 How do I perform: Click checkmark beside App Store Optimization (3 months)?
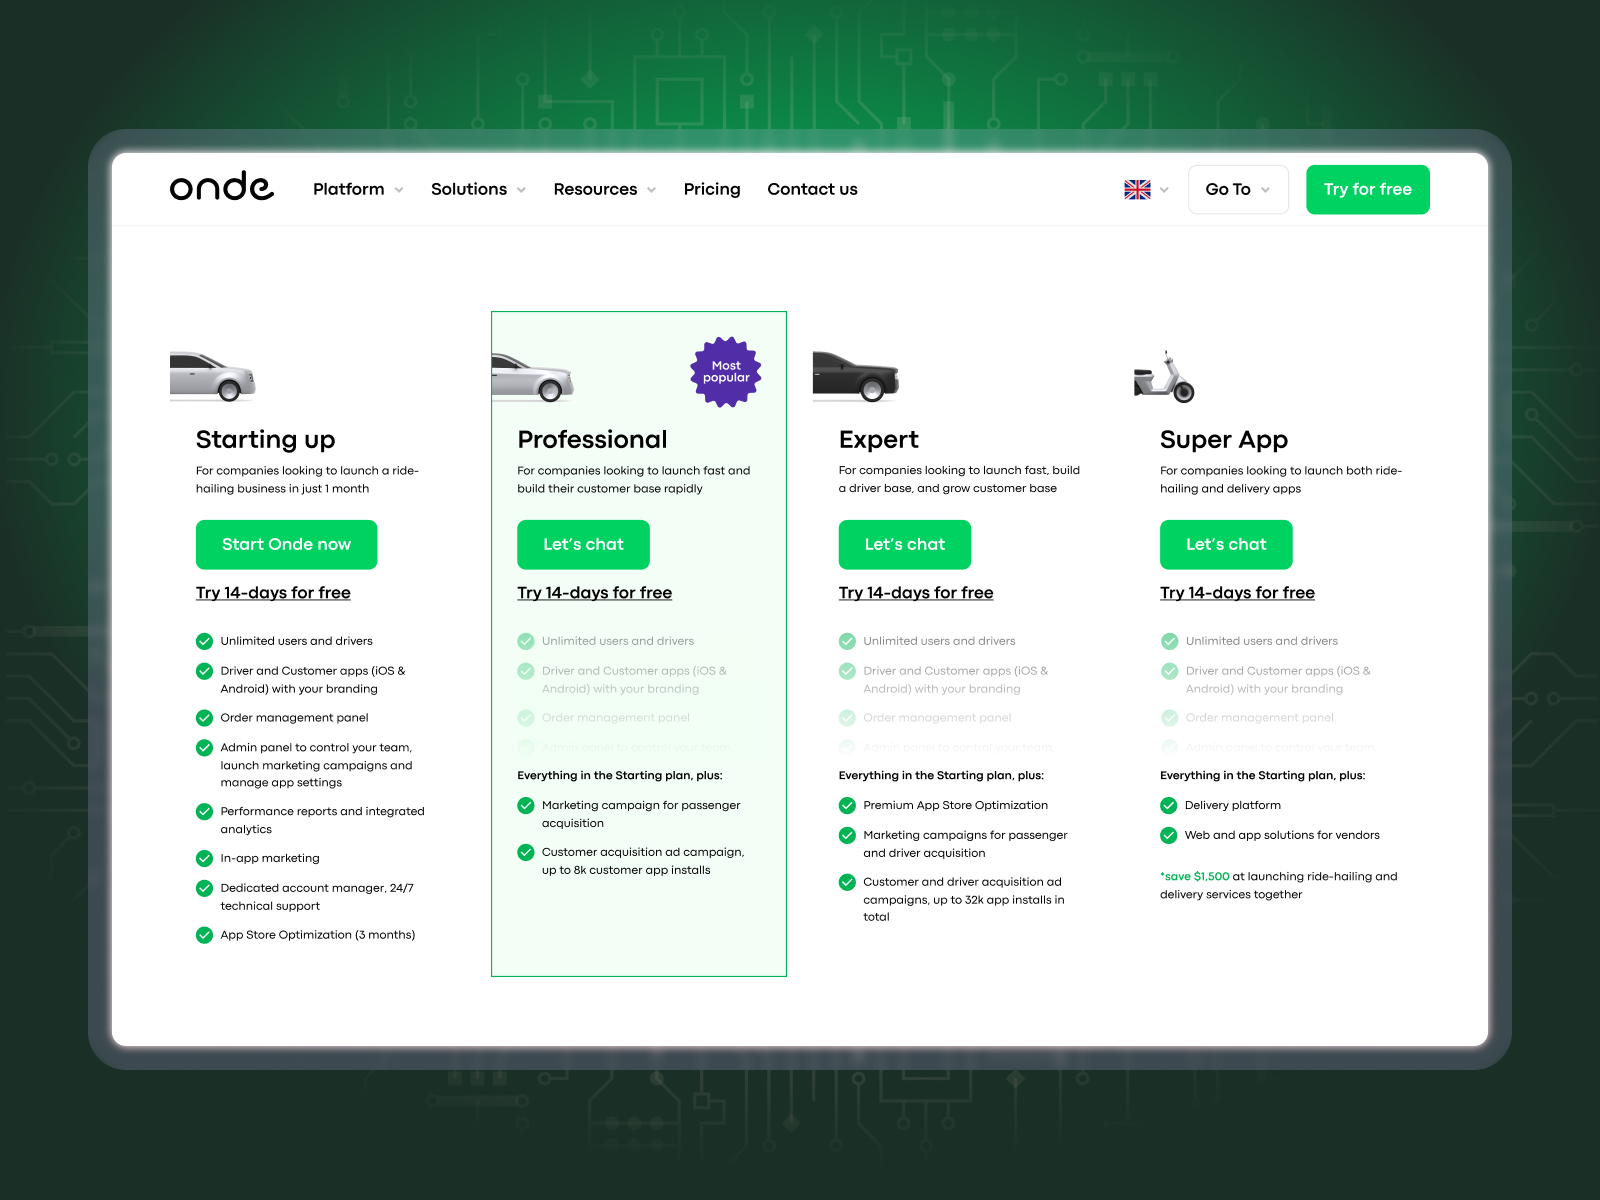204,935
